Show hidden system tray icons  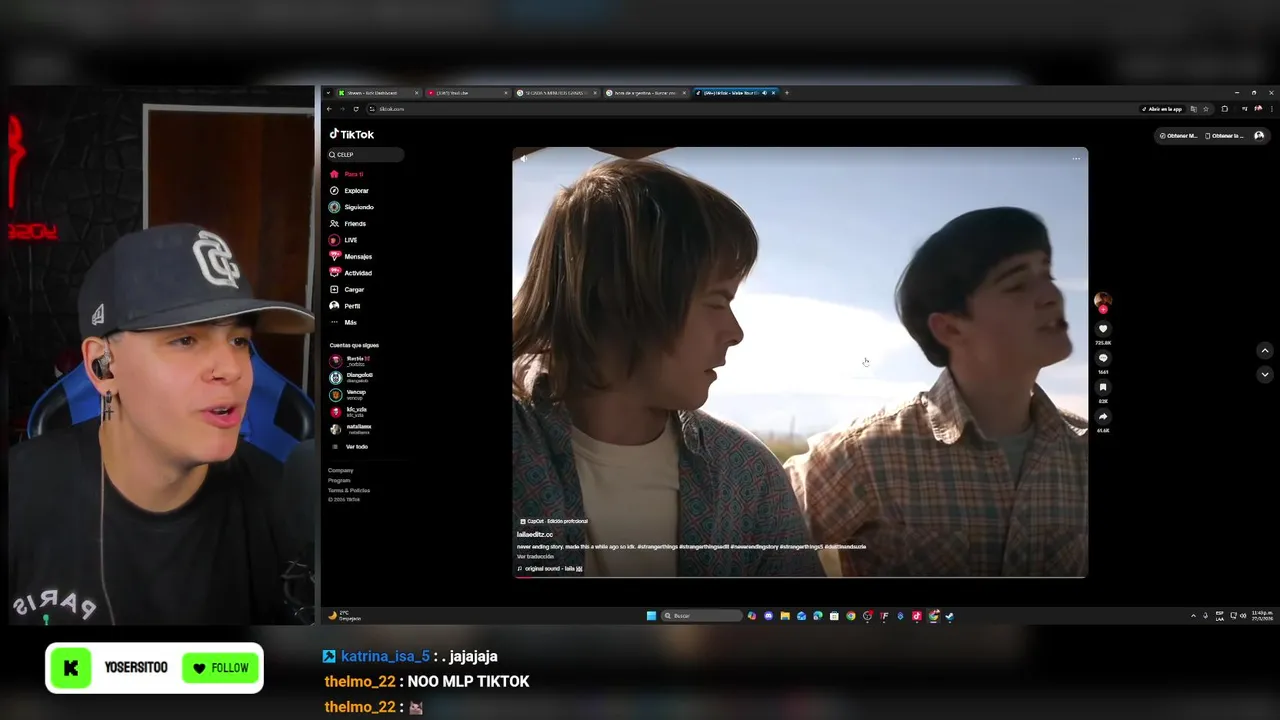pyautogui.click(x=1193, y=616)
